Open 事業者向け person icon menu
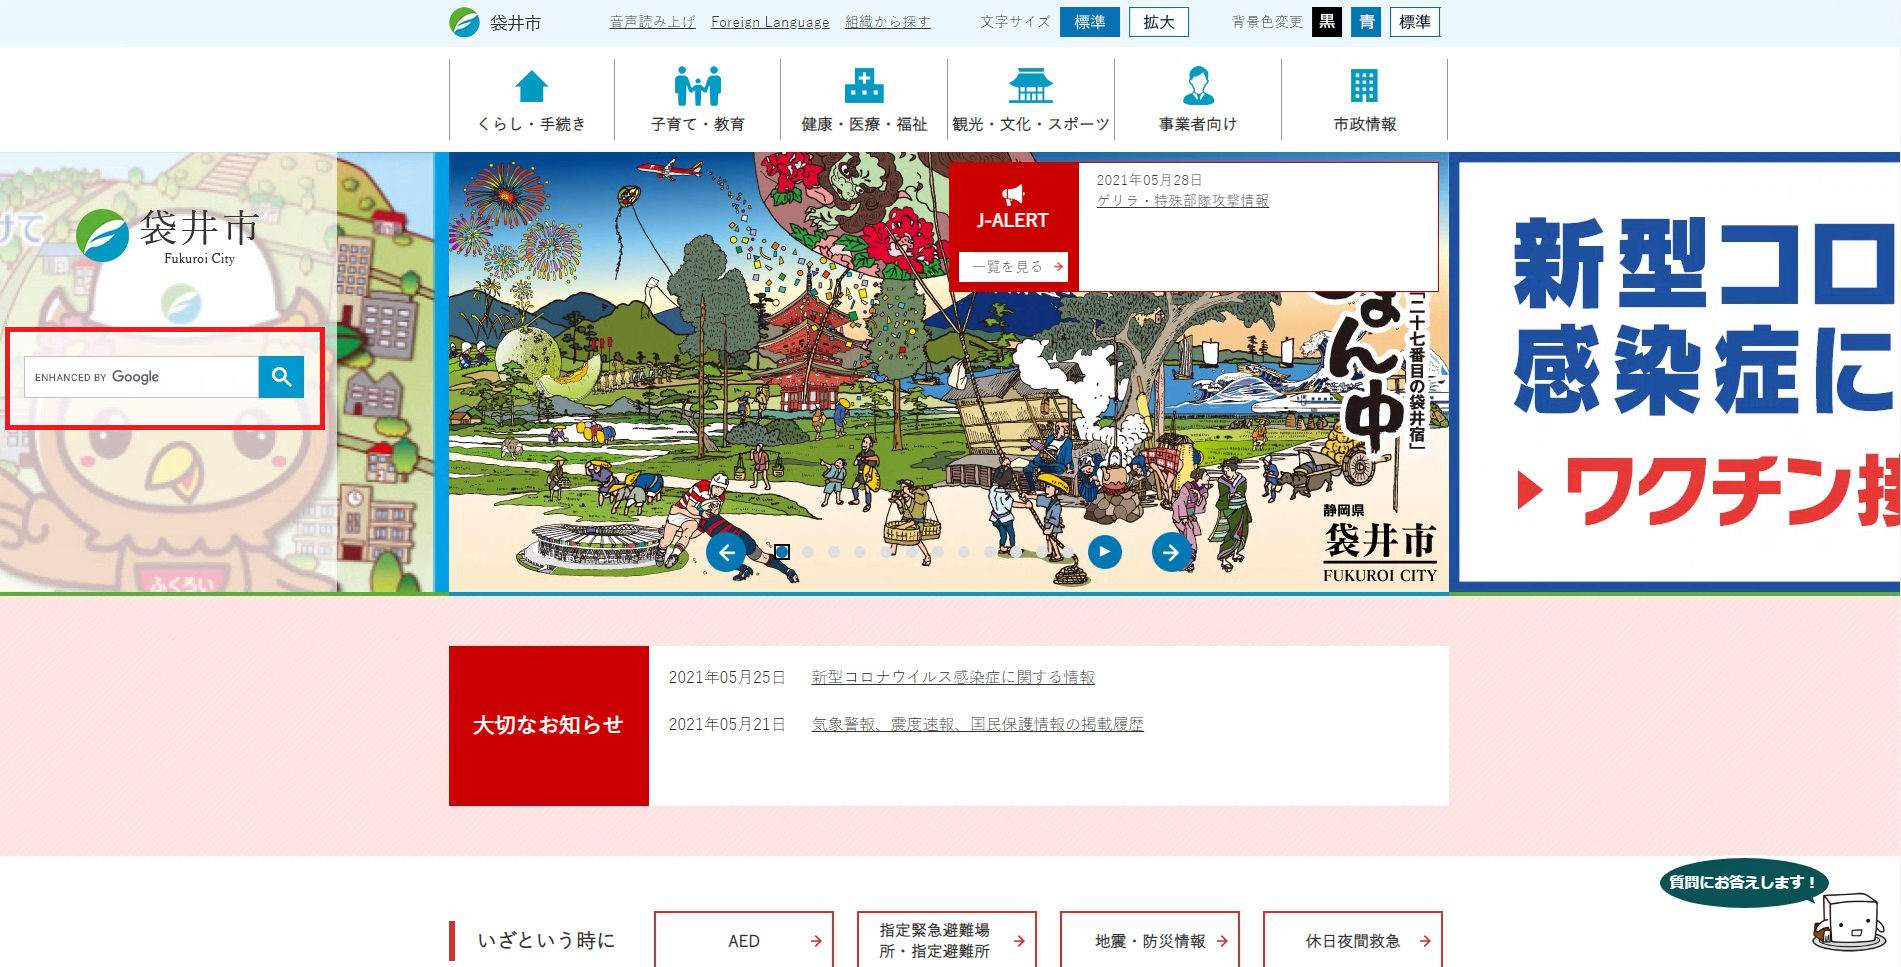The width and height of the screenshot is (1901, 967). click(x=1198, y=100)
